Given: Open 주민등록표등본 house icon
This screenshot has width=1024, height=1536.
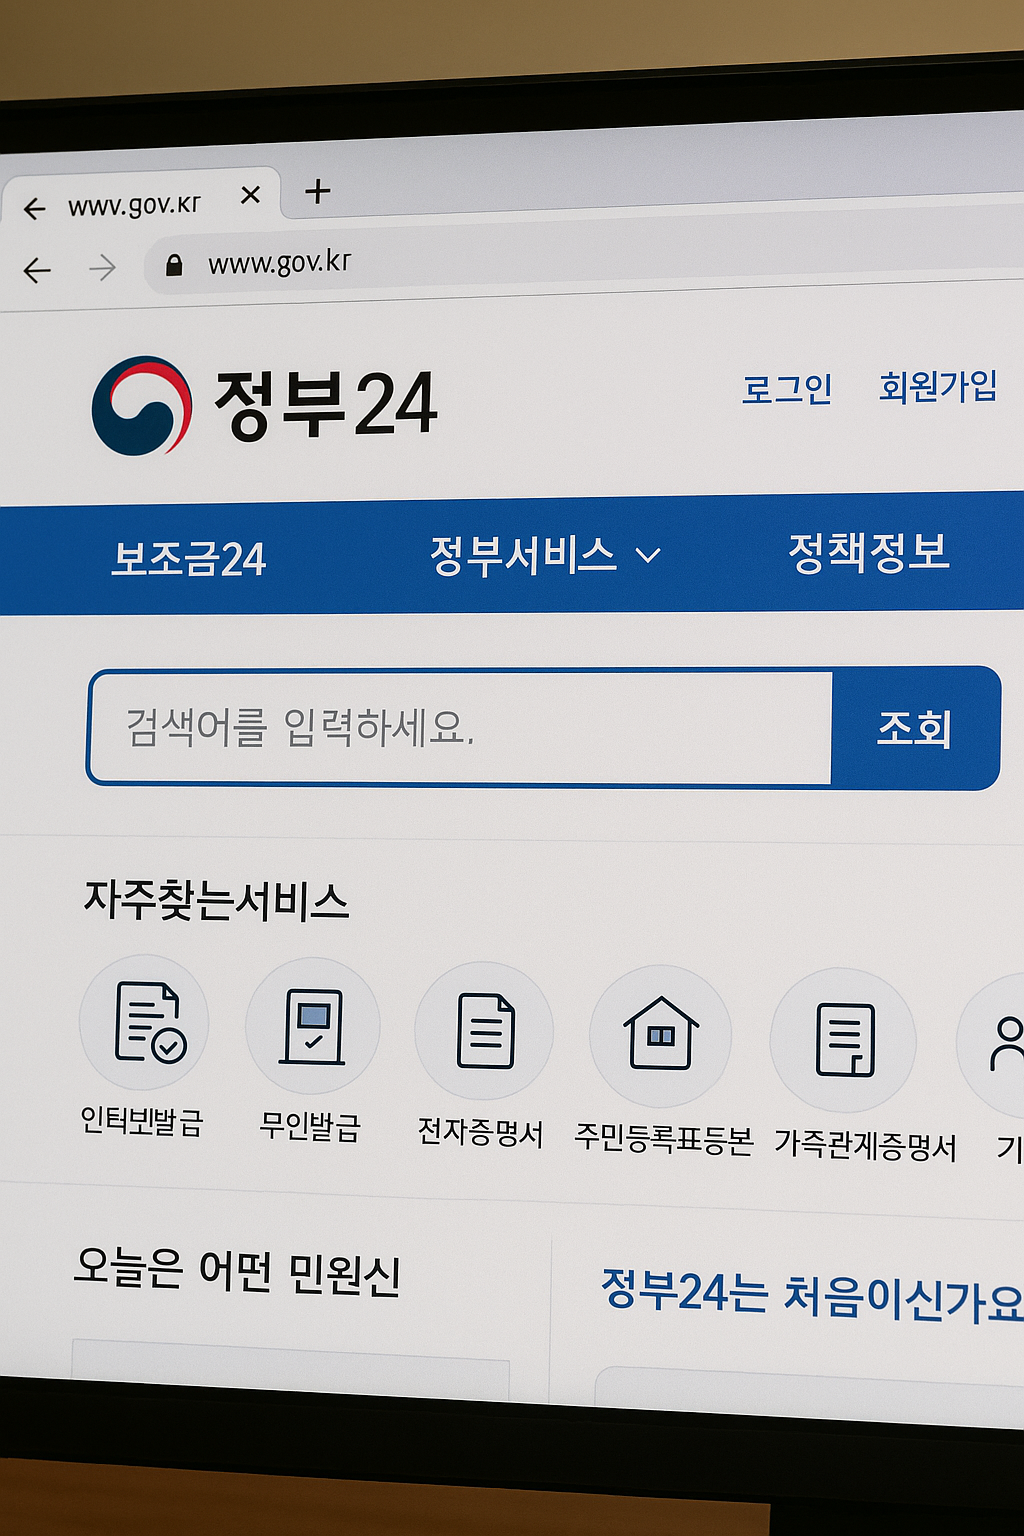Looking at the screenshot, I should click(x=660, y=1035).
